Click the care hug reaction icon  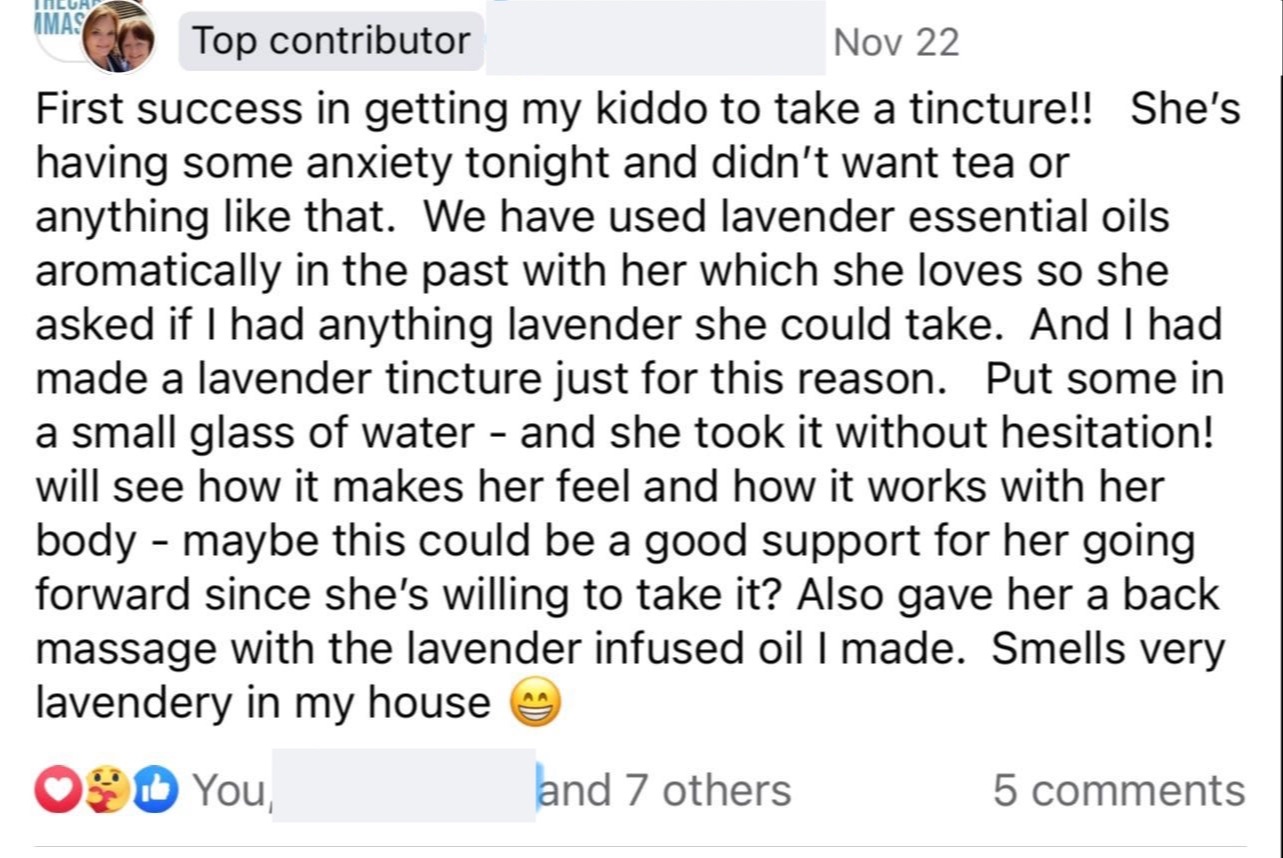click(104, 790)
